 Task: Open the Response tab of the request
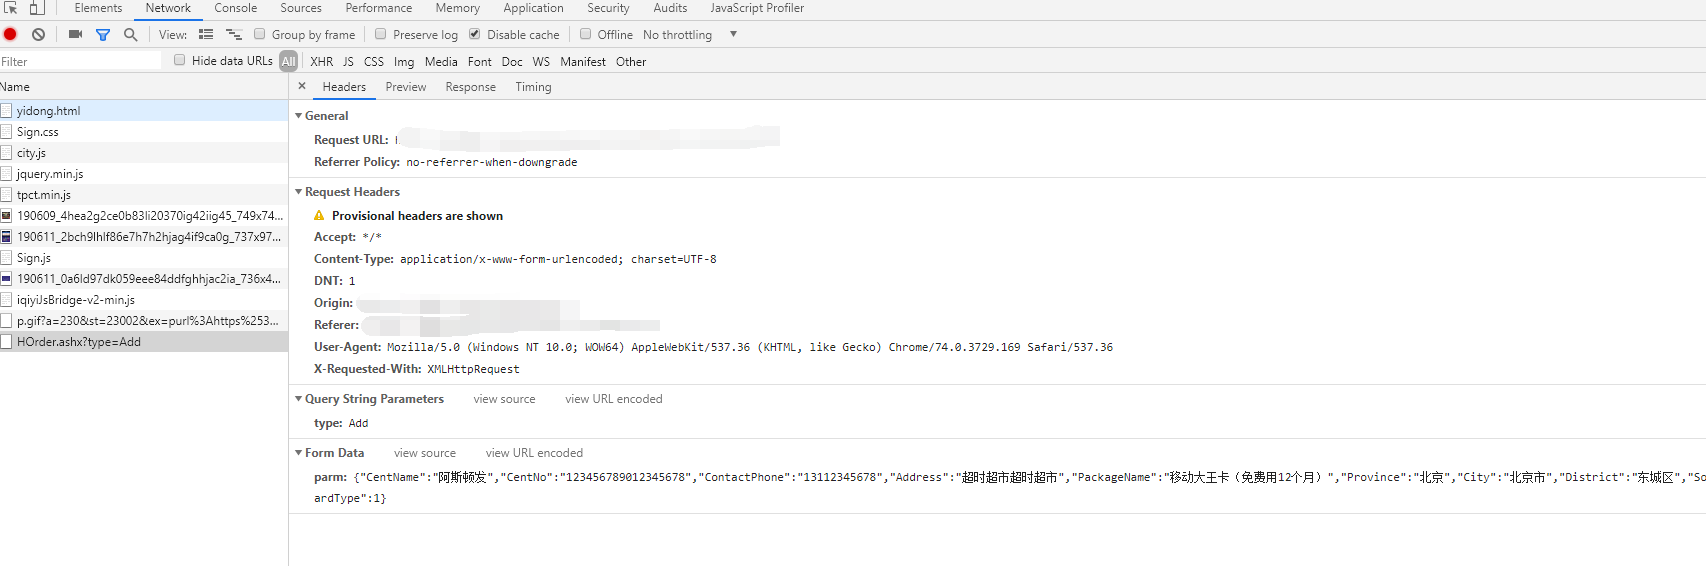[471, 87]
